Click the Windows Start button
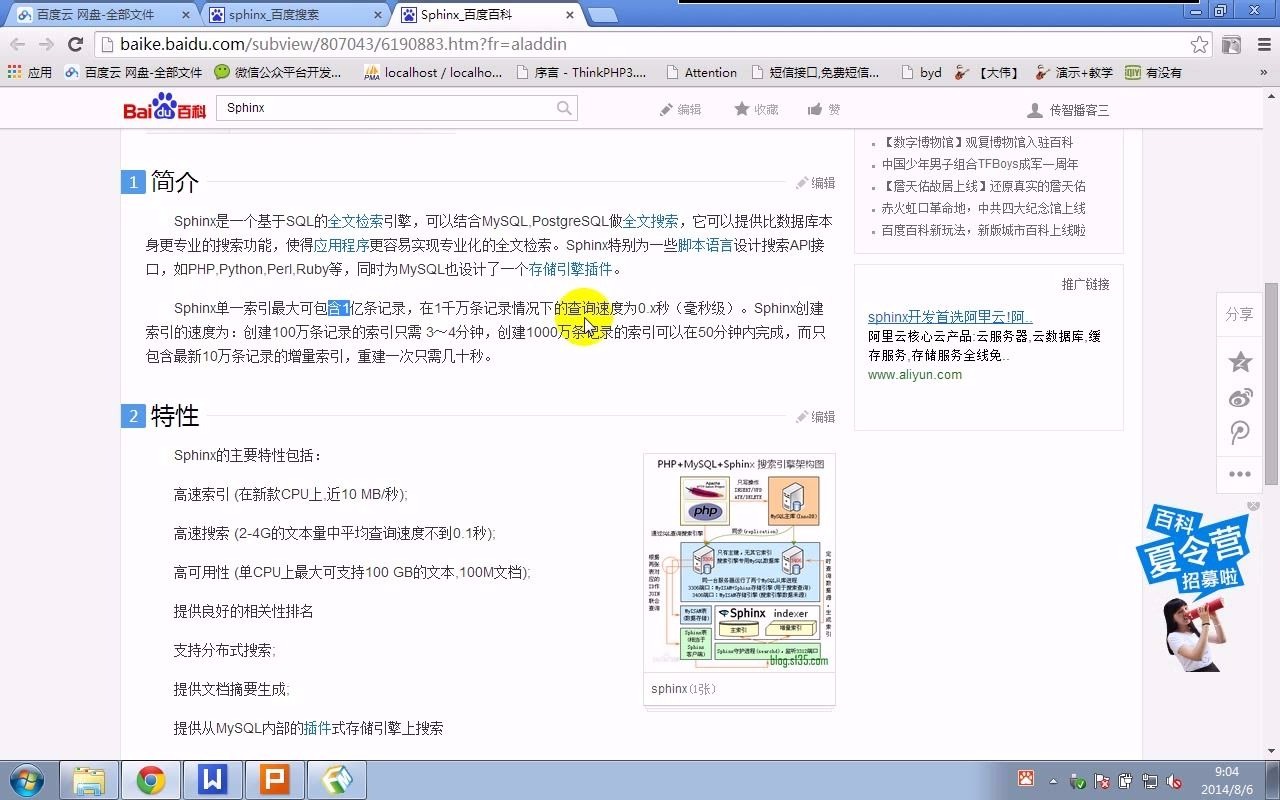The width and height of the screenshot is (1280, 800). click(27, 779)
